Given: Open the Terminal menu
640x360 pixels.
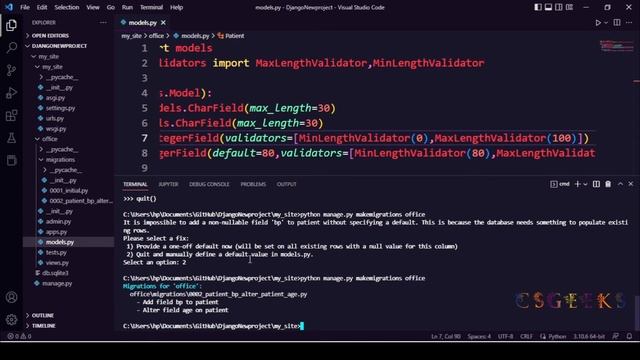Looking at the screenshot, I should (151, 7).
